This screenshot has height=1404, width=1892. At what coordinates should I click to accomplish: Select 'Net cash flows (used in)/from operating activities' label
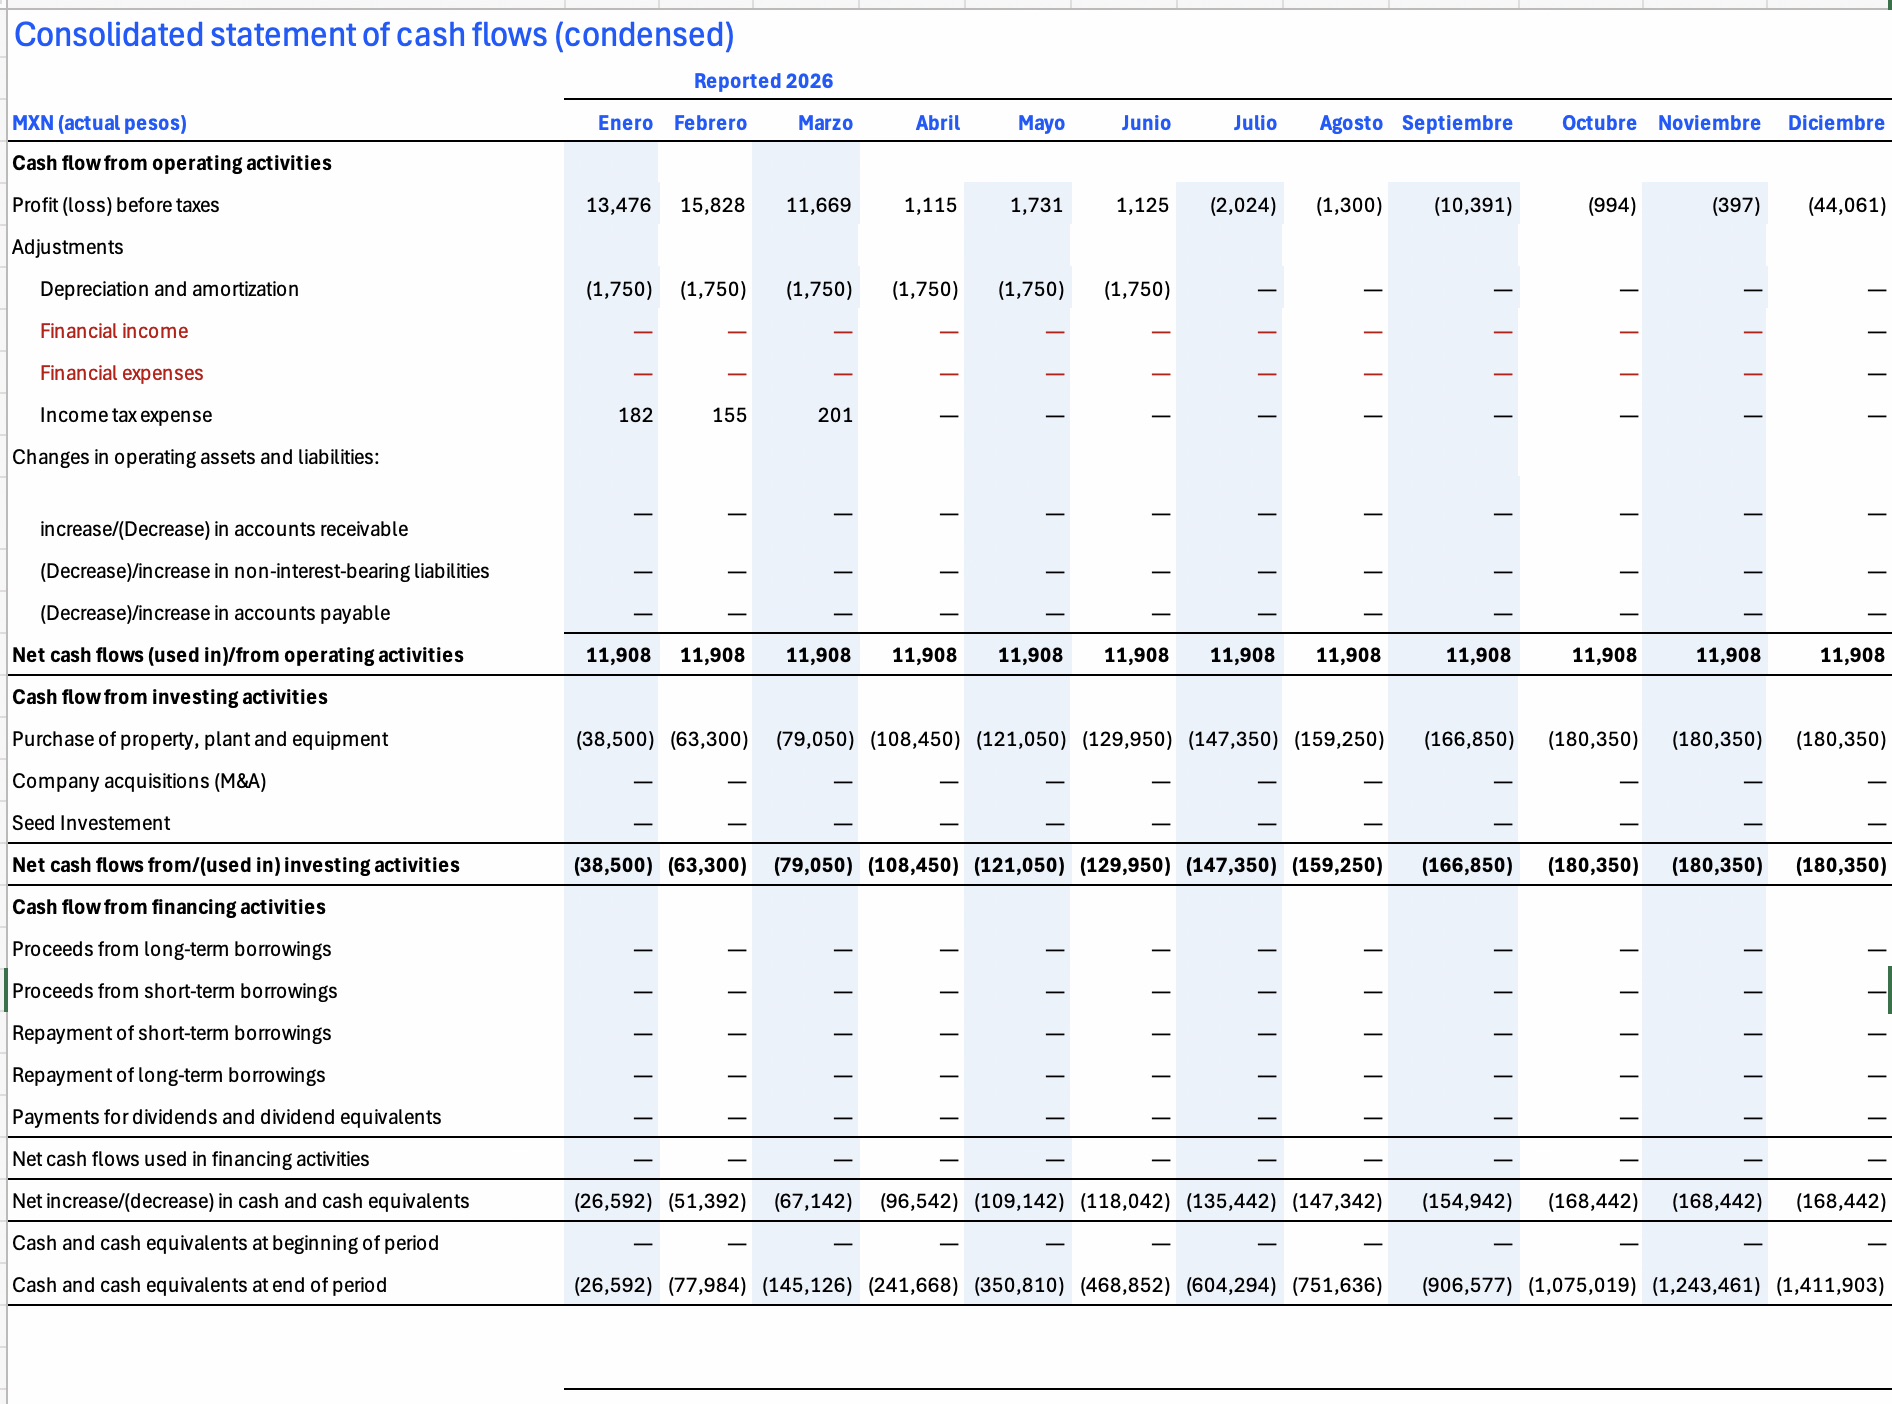(238, 655)
